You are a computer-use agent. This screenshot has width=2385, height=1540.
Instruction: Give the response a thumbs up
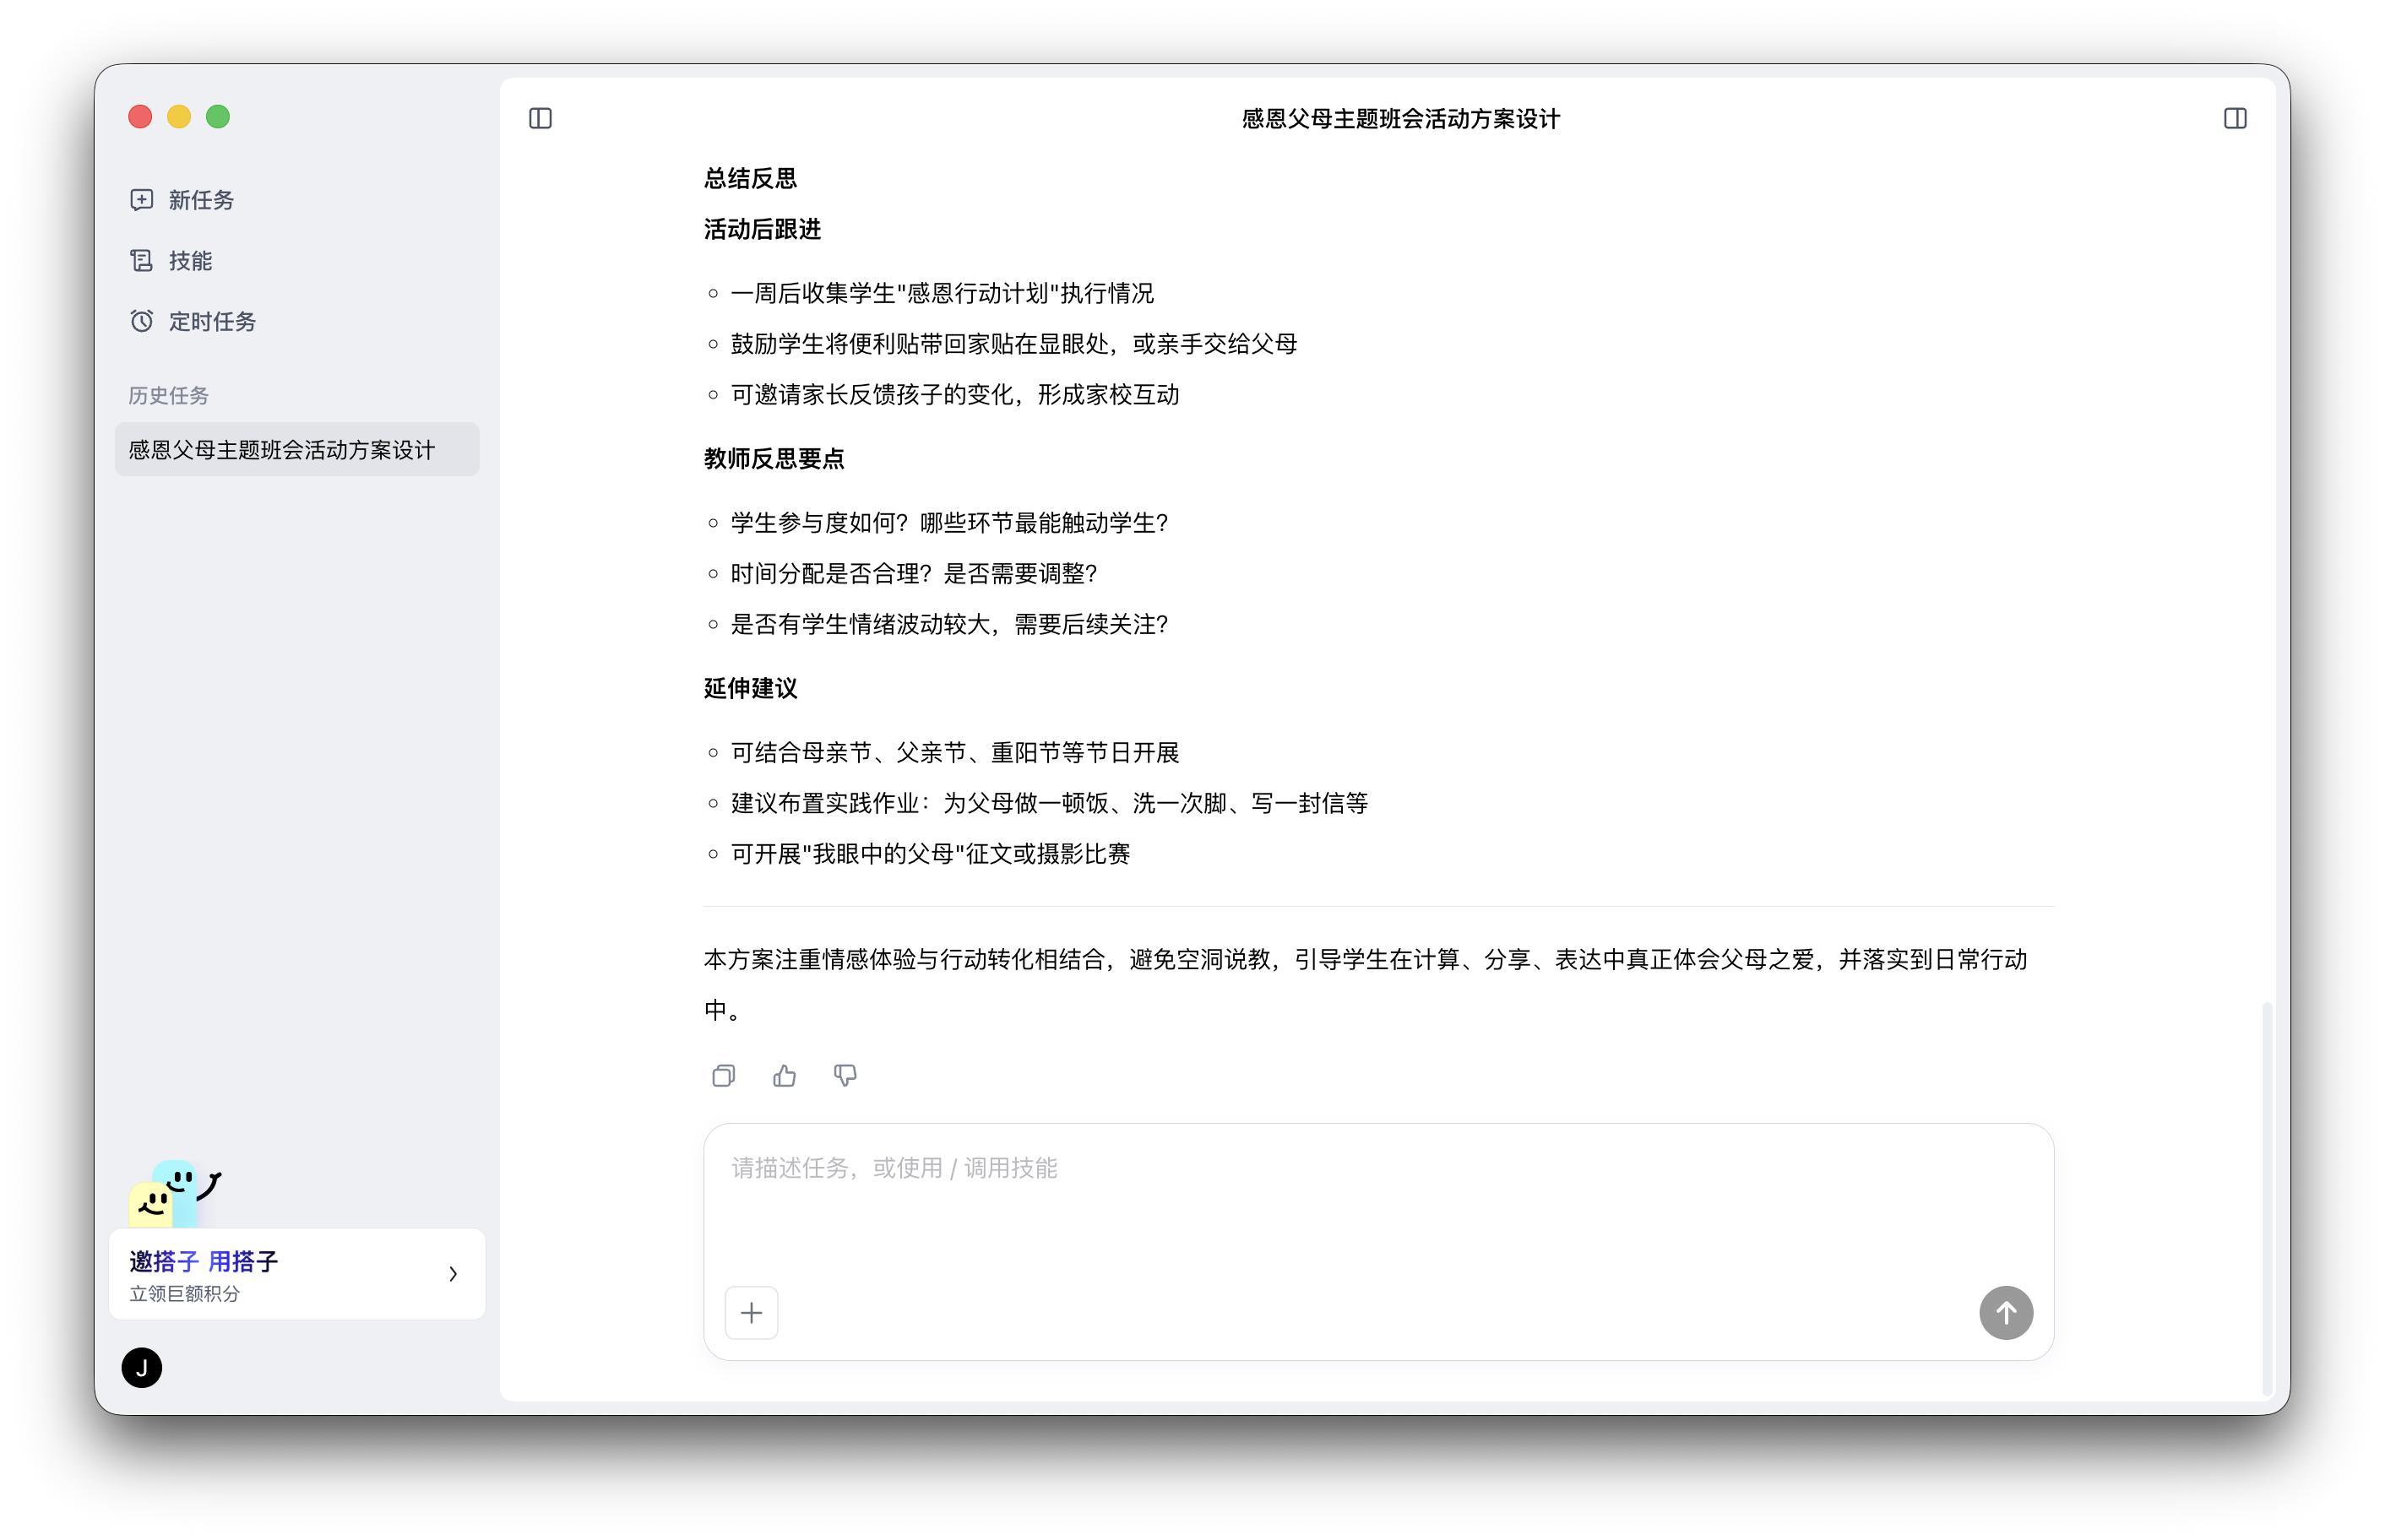tap(784, 1075)
